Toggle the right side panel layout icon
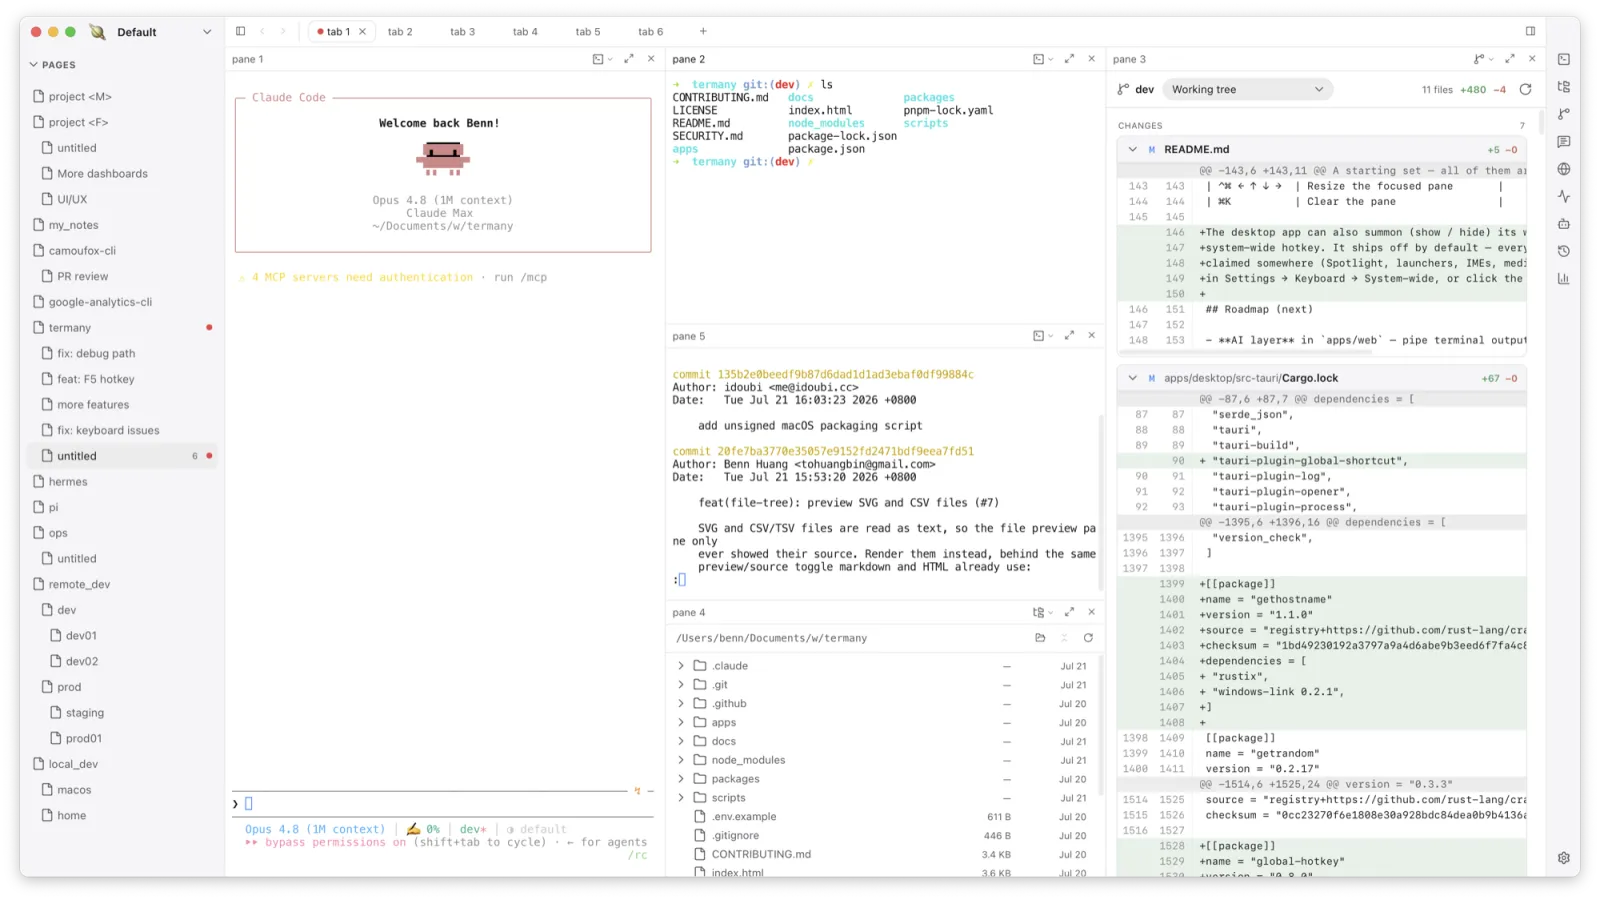 coord(1530,31)
